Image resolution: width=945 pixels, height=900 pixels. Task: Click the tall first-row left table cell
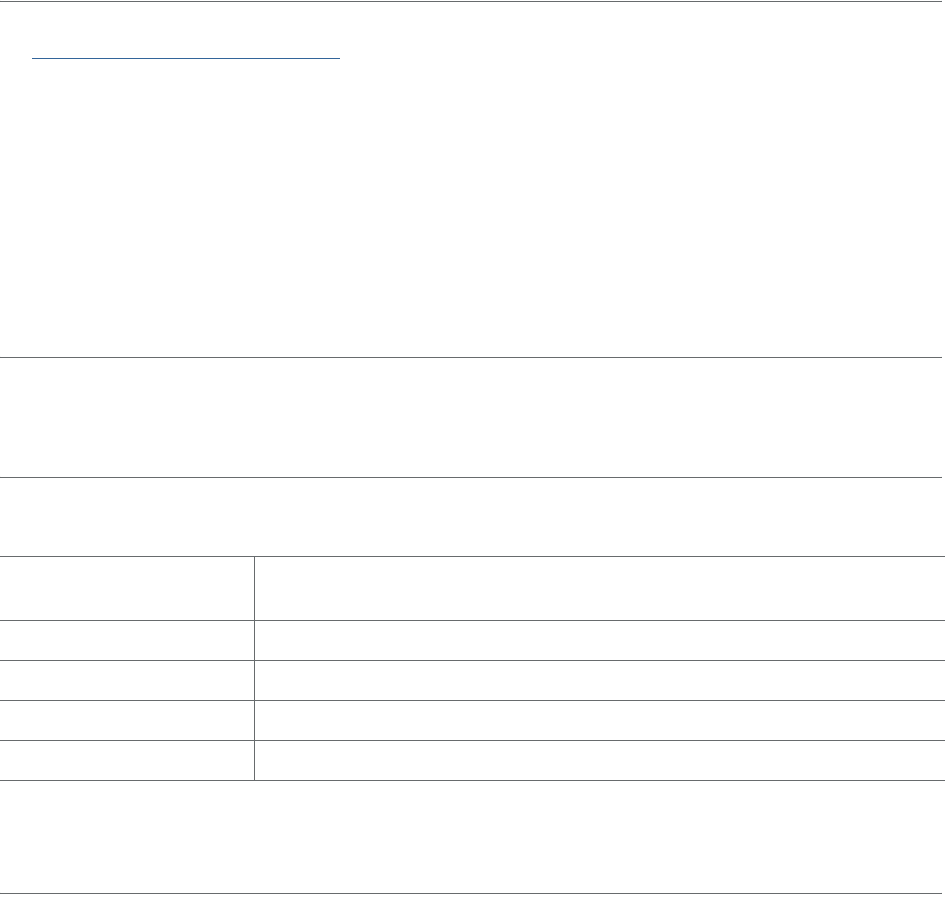coord(127,588)
